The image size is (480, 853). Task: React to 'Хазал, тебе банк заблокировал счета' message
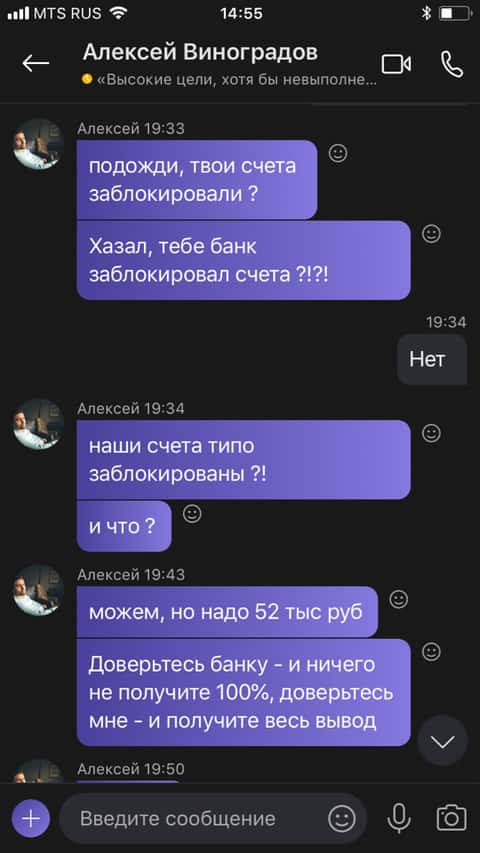tap(432, 234)
